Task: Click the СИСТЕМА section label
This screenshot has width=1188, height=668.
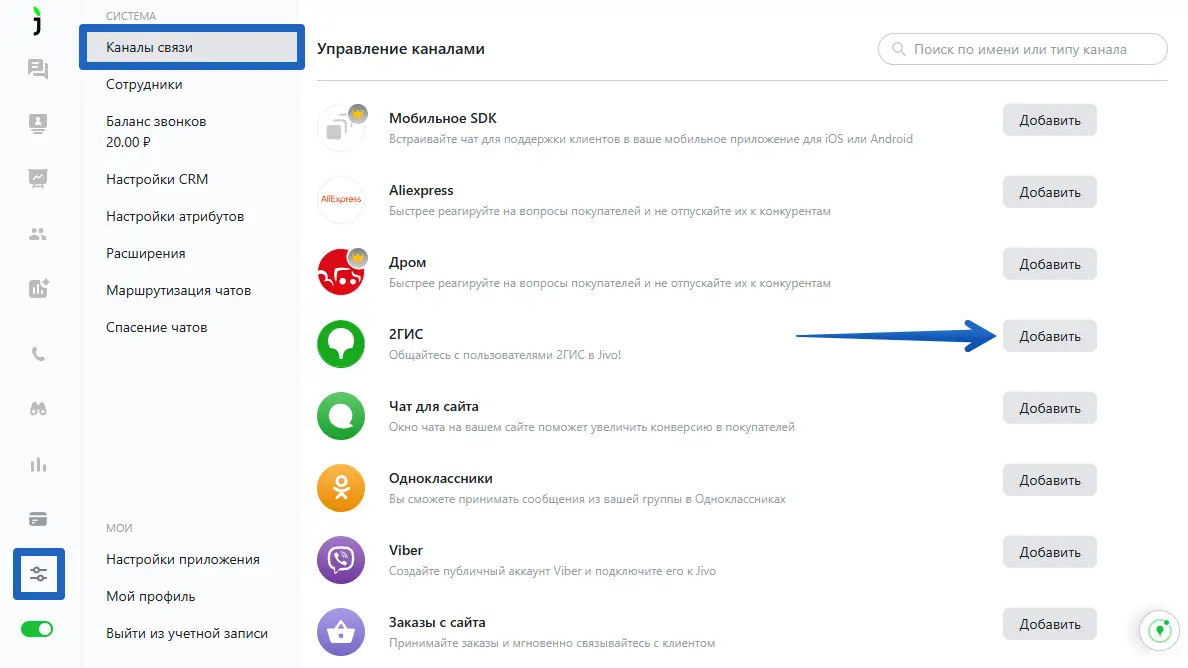Action: point(130,16)
